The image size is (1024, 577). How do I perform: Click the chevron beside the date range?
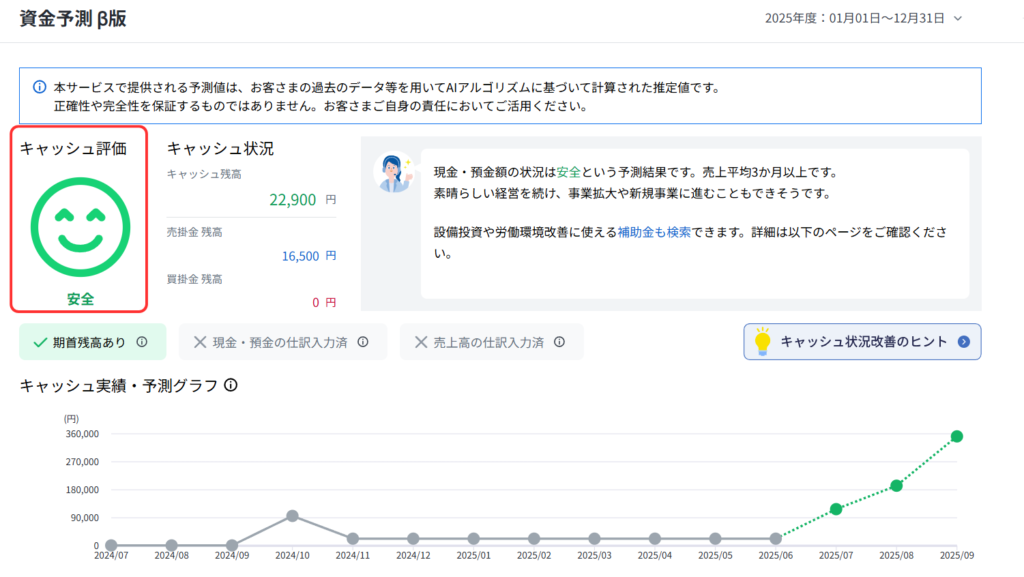tap(958, 18)
